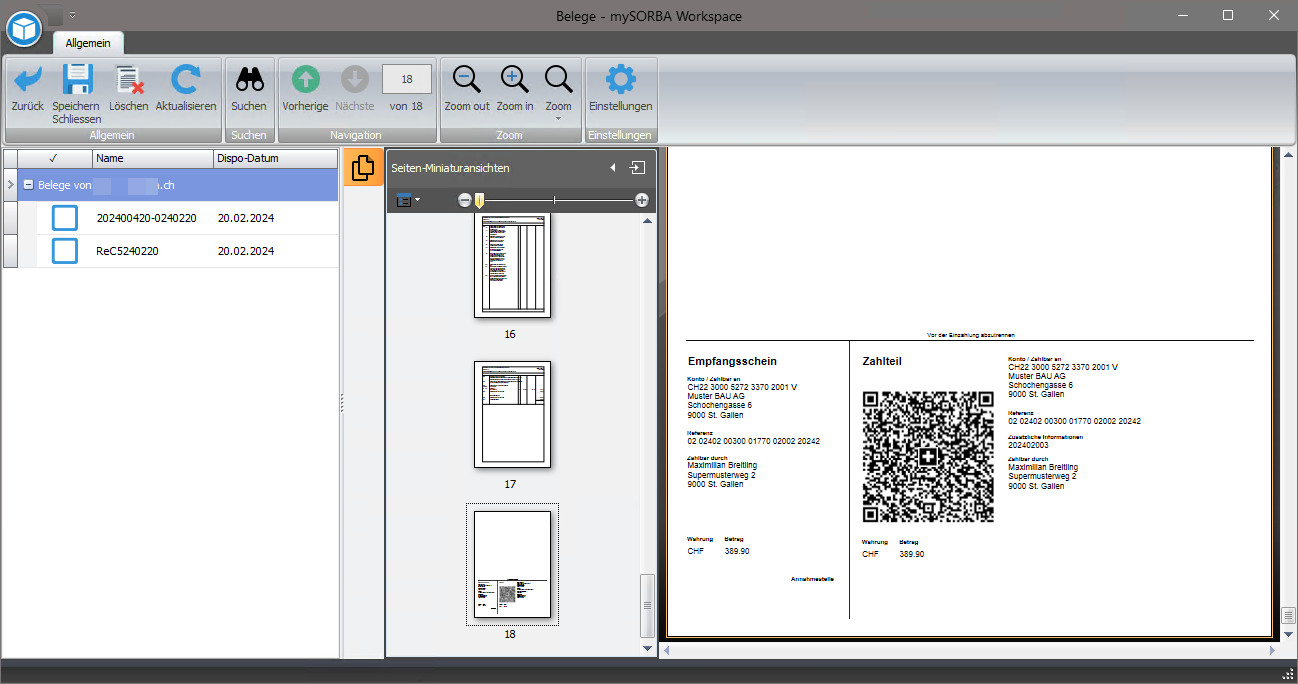The height and width of the screenshot is (684, 1298).
Task: Collapse thumbnails pane with left triangle
Action: [613, 168]
